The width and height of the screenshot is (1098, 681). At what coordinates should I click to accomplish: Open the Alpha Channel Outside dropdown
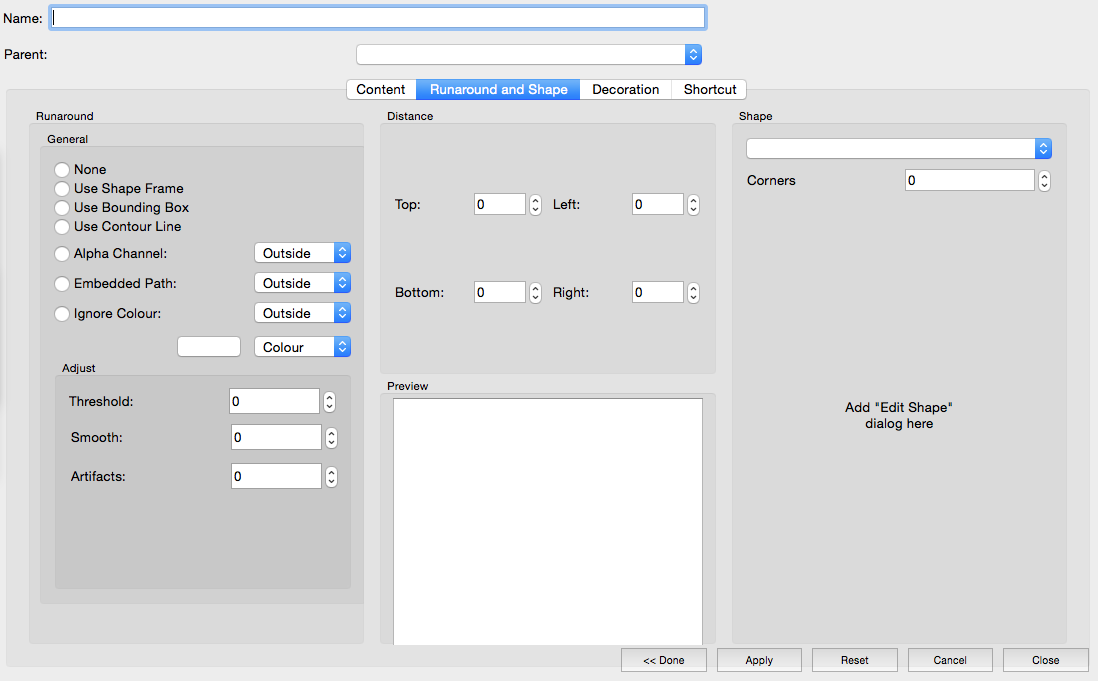pos(302,254)
